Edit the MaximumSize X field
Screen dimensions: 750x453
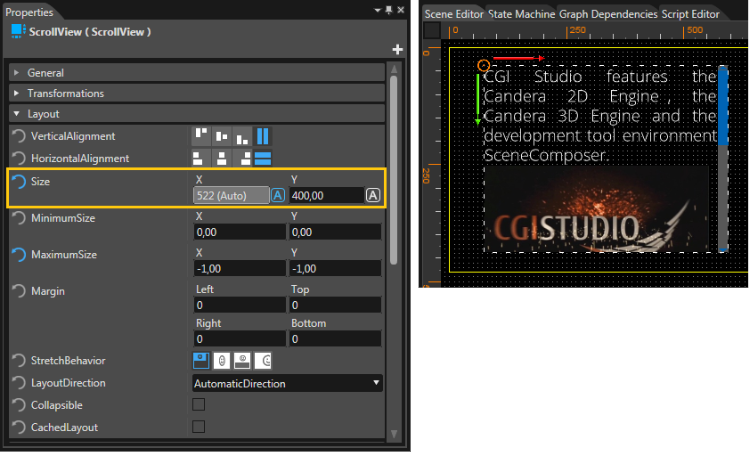click(x=239, y=268)
